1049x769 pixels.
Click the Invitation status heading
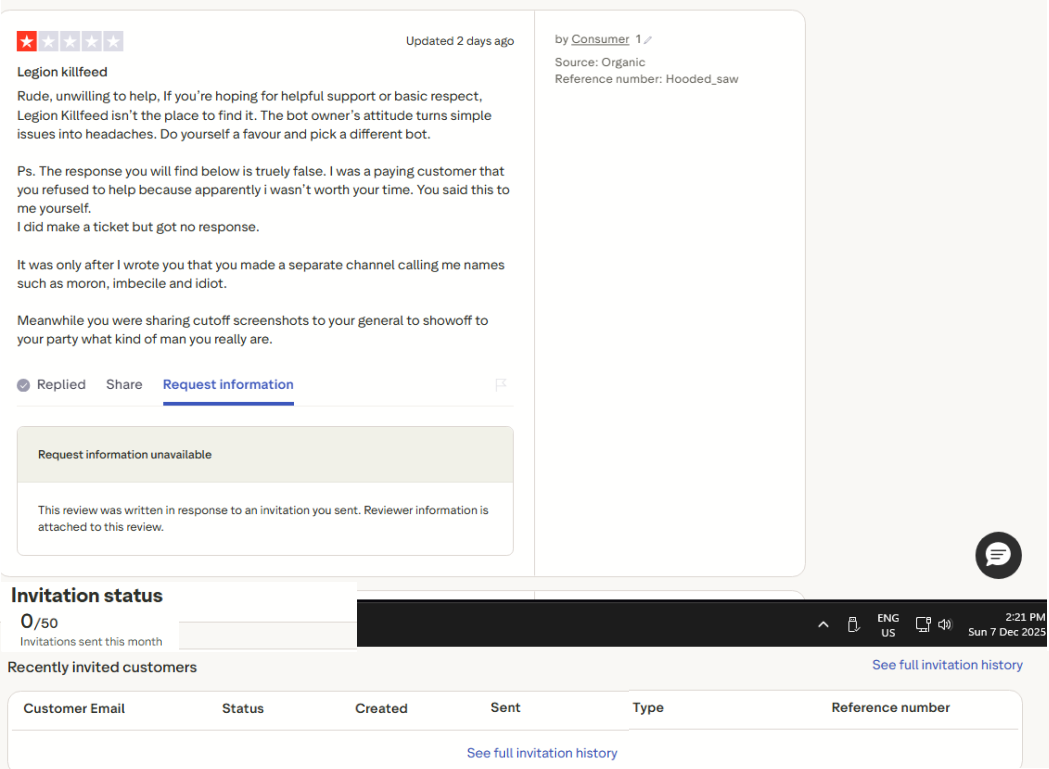(x=87, y=595)
